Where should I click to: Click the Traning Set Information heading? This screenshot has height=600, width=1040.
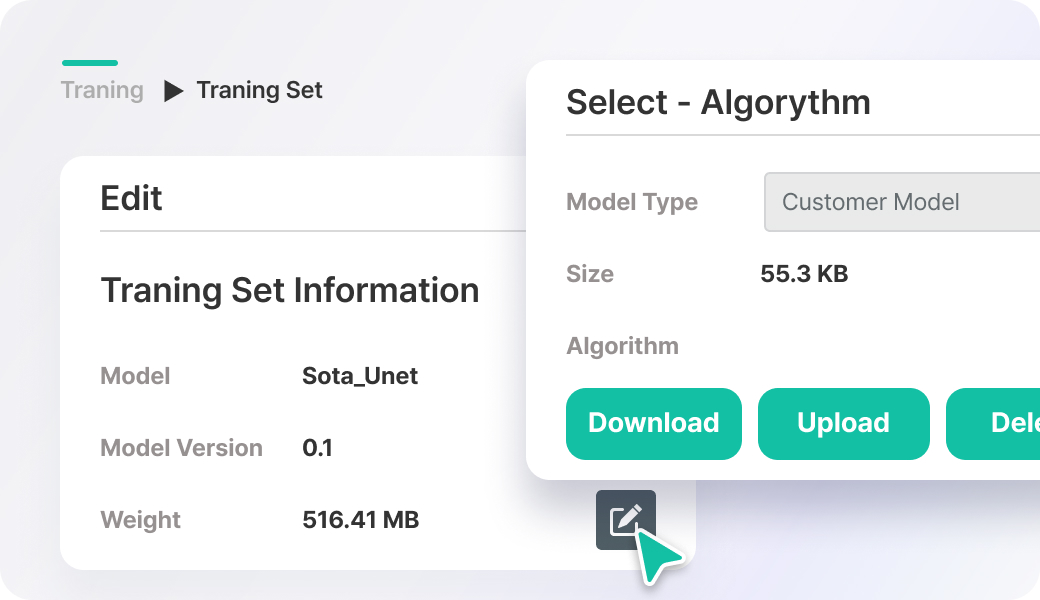pyautogui.click(x=290, y=291)
